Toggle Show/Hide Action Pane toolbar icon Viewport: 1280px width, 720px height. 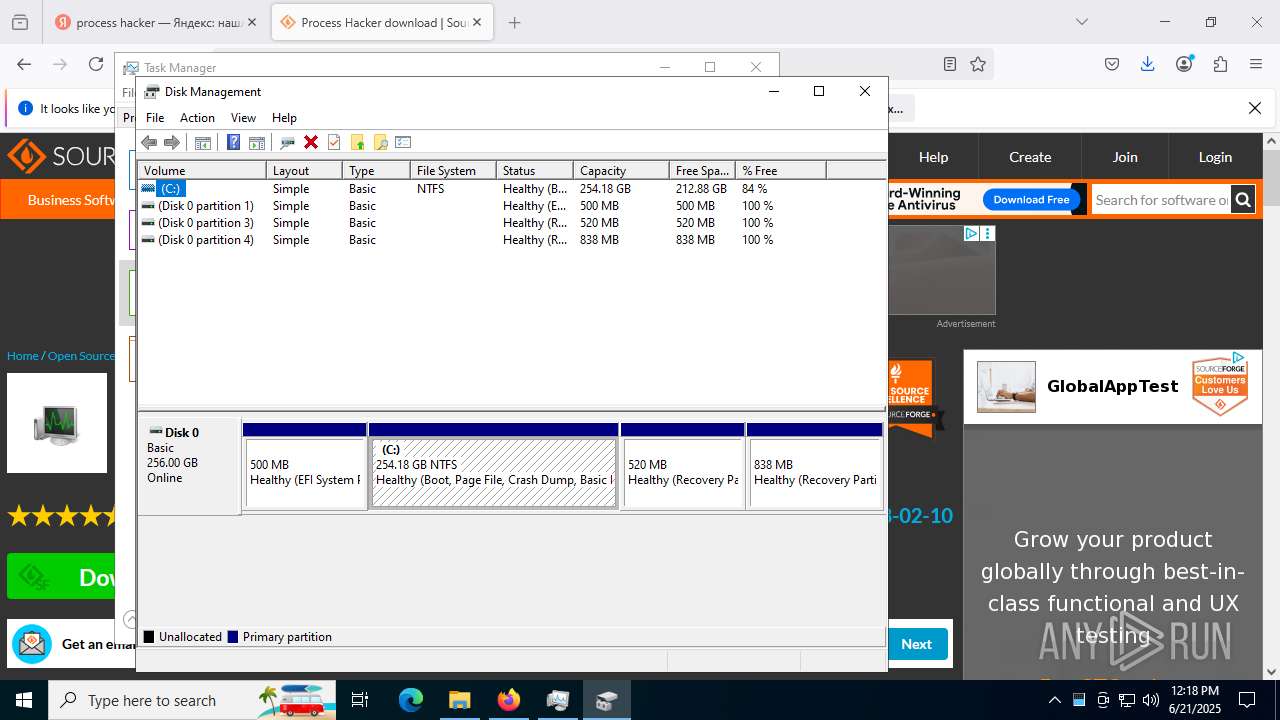[257, 142]
